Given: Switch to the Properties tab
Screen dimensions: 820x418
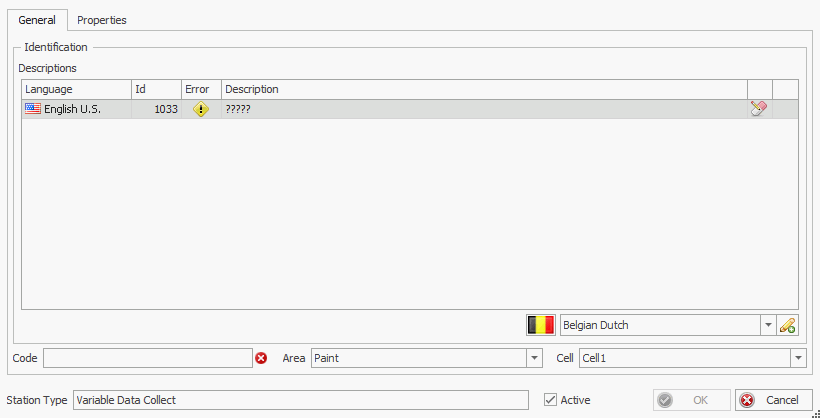Looking at the screenshot, I should 102,20.
